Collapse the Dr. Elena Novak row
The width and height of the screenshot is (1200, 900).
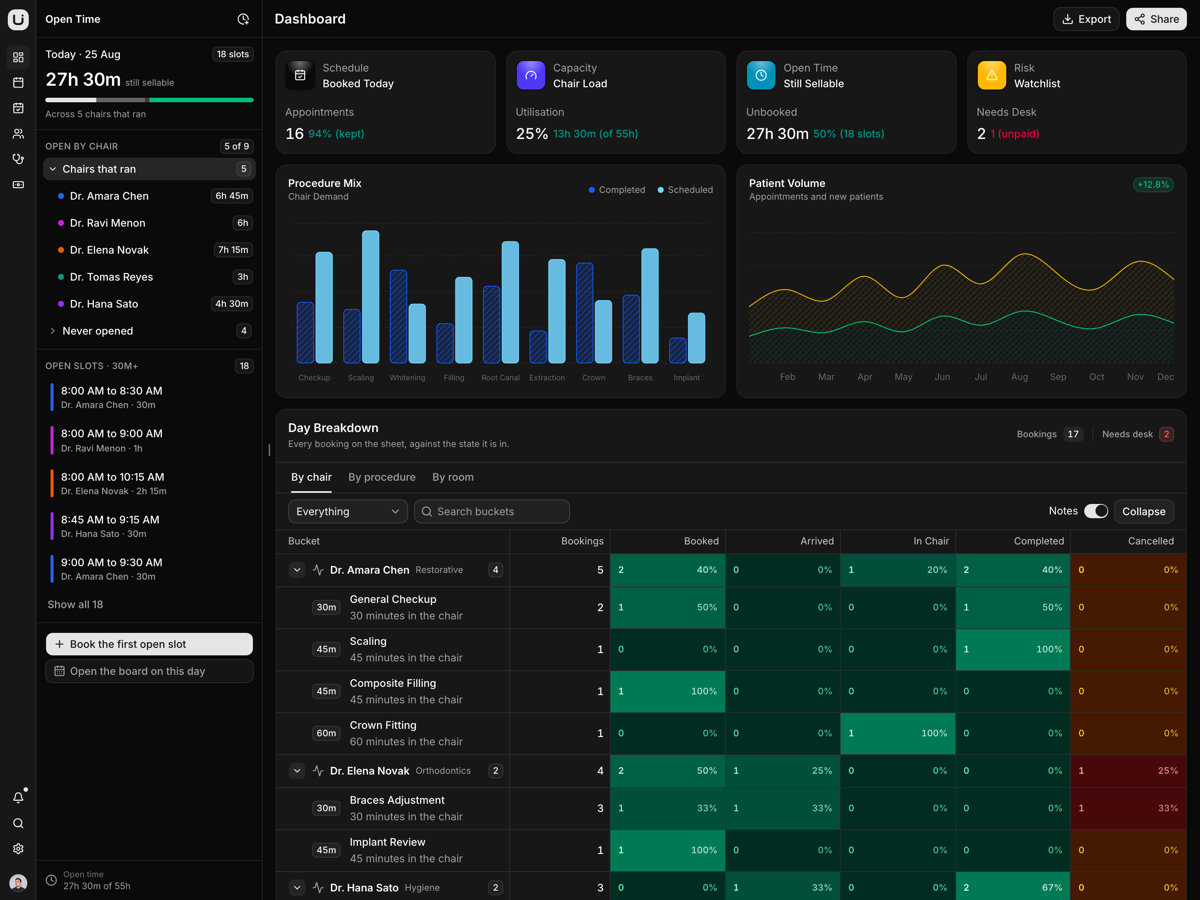[x=297, y=771]
